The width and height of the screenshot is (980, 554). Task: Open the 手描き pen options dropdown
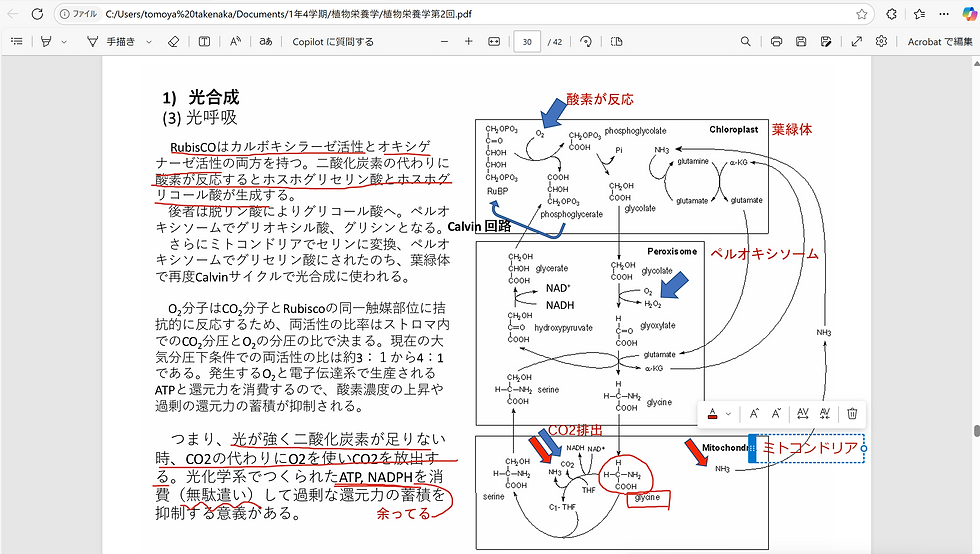(x=149, y=42)
